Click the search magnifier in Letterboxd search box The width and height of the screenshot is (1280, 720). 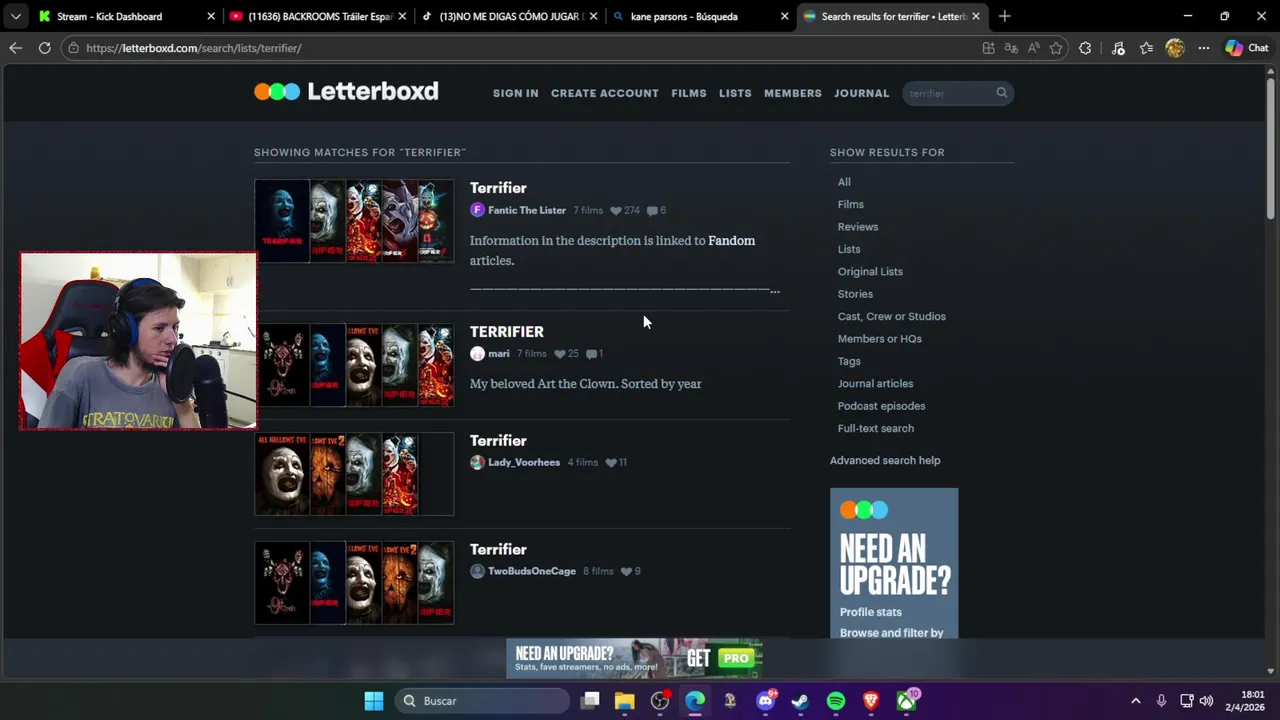(x=1001, y=93)
